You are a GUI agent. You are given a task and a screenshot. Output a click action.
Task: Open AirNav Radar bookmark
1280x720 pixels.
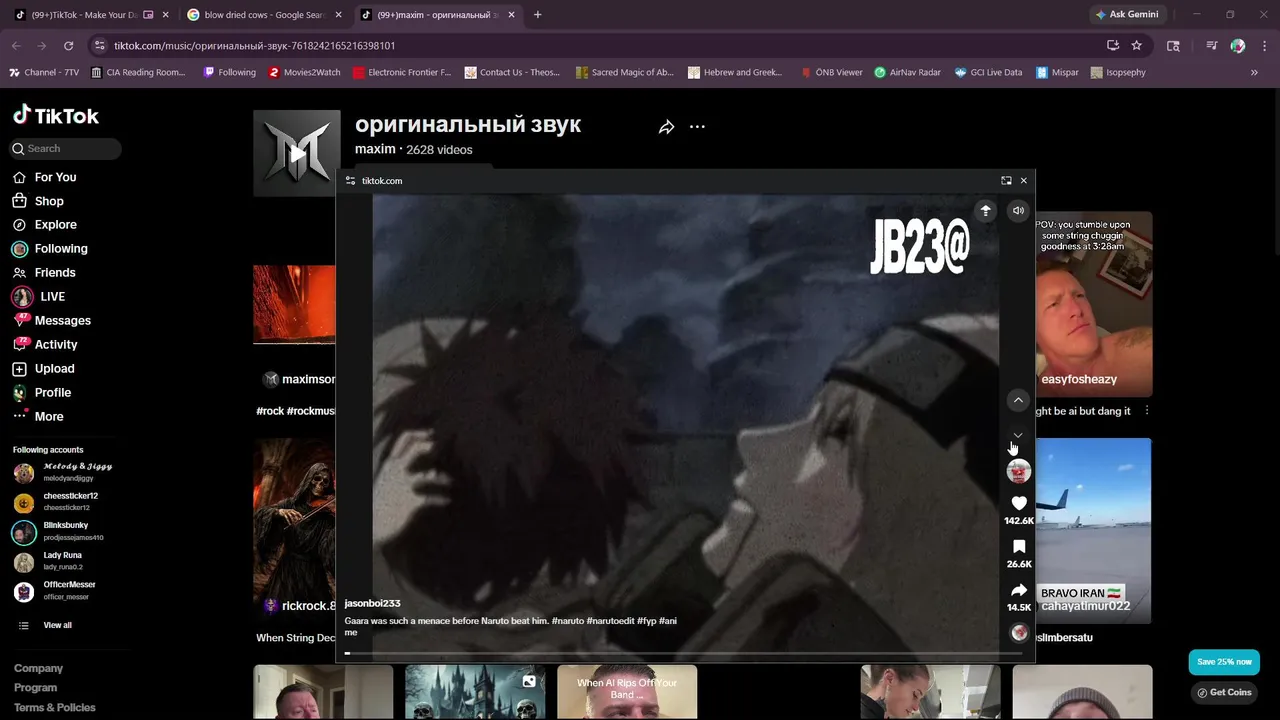pos(908,73)
